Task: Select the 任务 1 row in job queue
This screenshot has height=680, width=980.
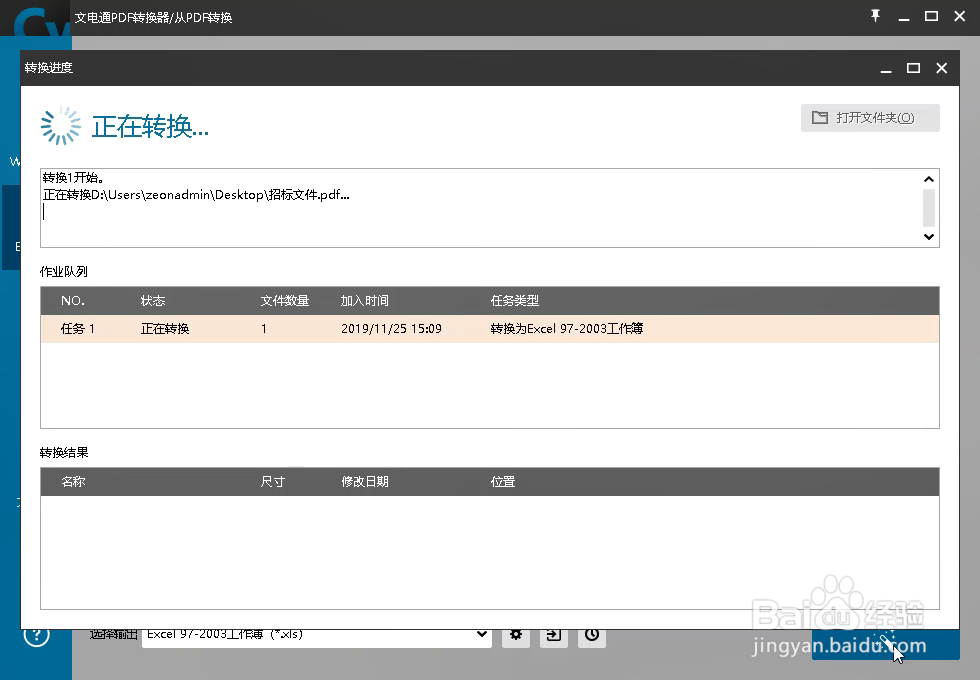Action: coord(490,329)
